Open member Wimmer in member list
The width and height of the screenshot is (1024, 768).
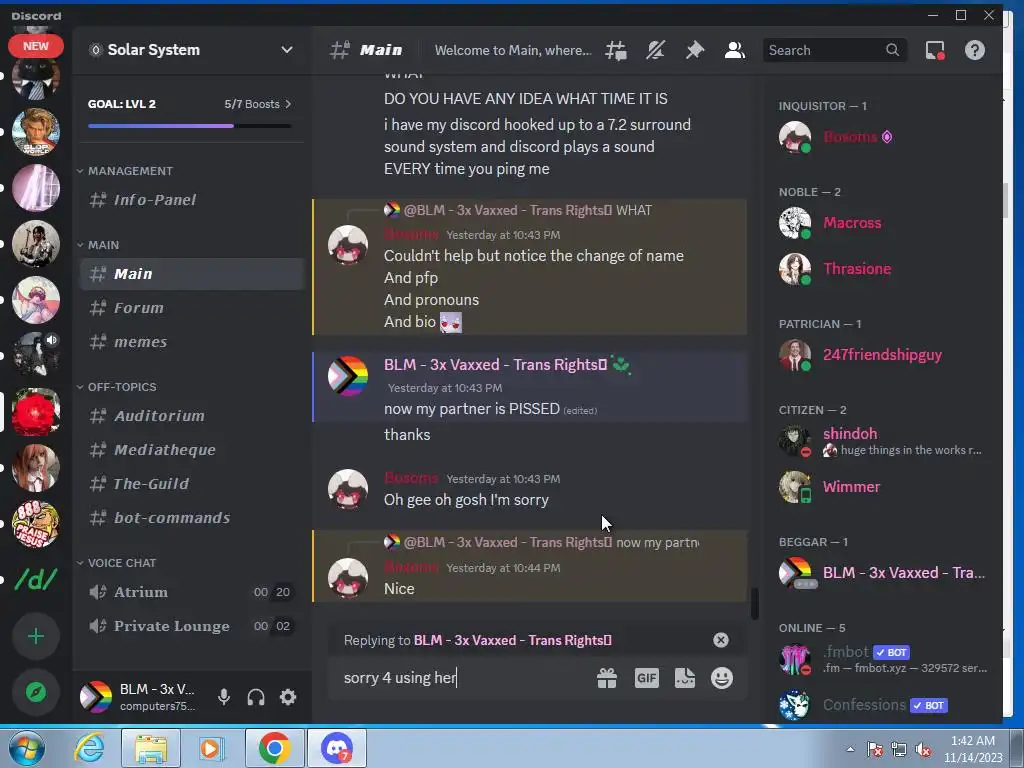(x=883, y=487)
